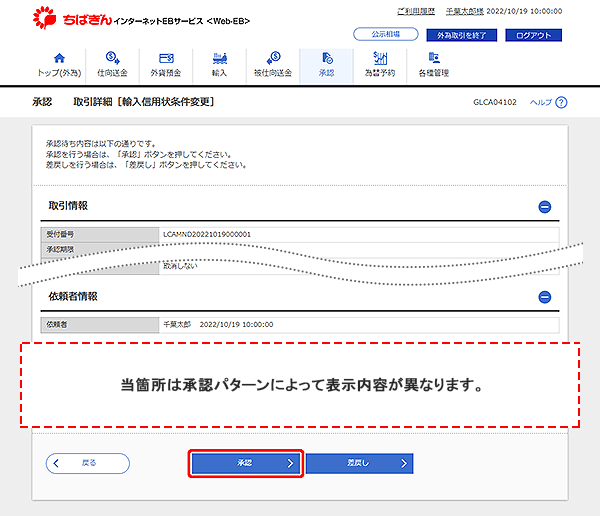
Task: Click the help question mark icon
Action: 561,103
